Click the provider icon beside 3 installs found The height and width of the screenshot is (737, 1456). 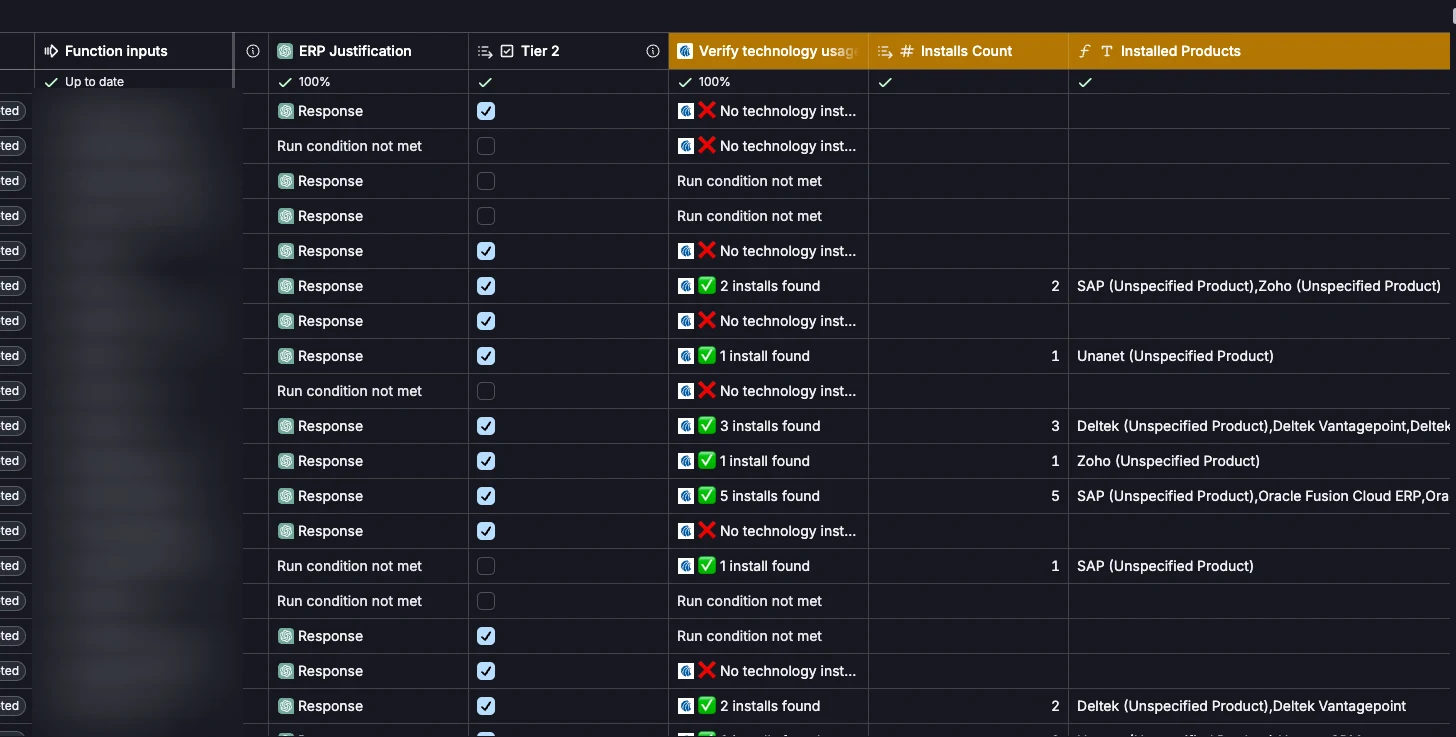tap(686, 426)
